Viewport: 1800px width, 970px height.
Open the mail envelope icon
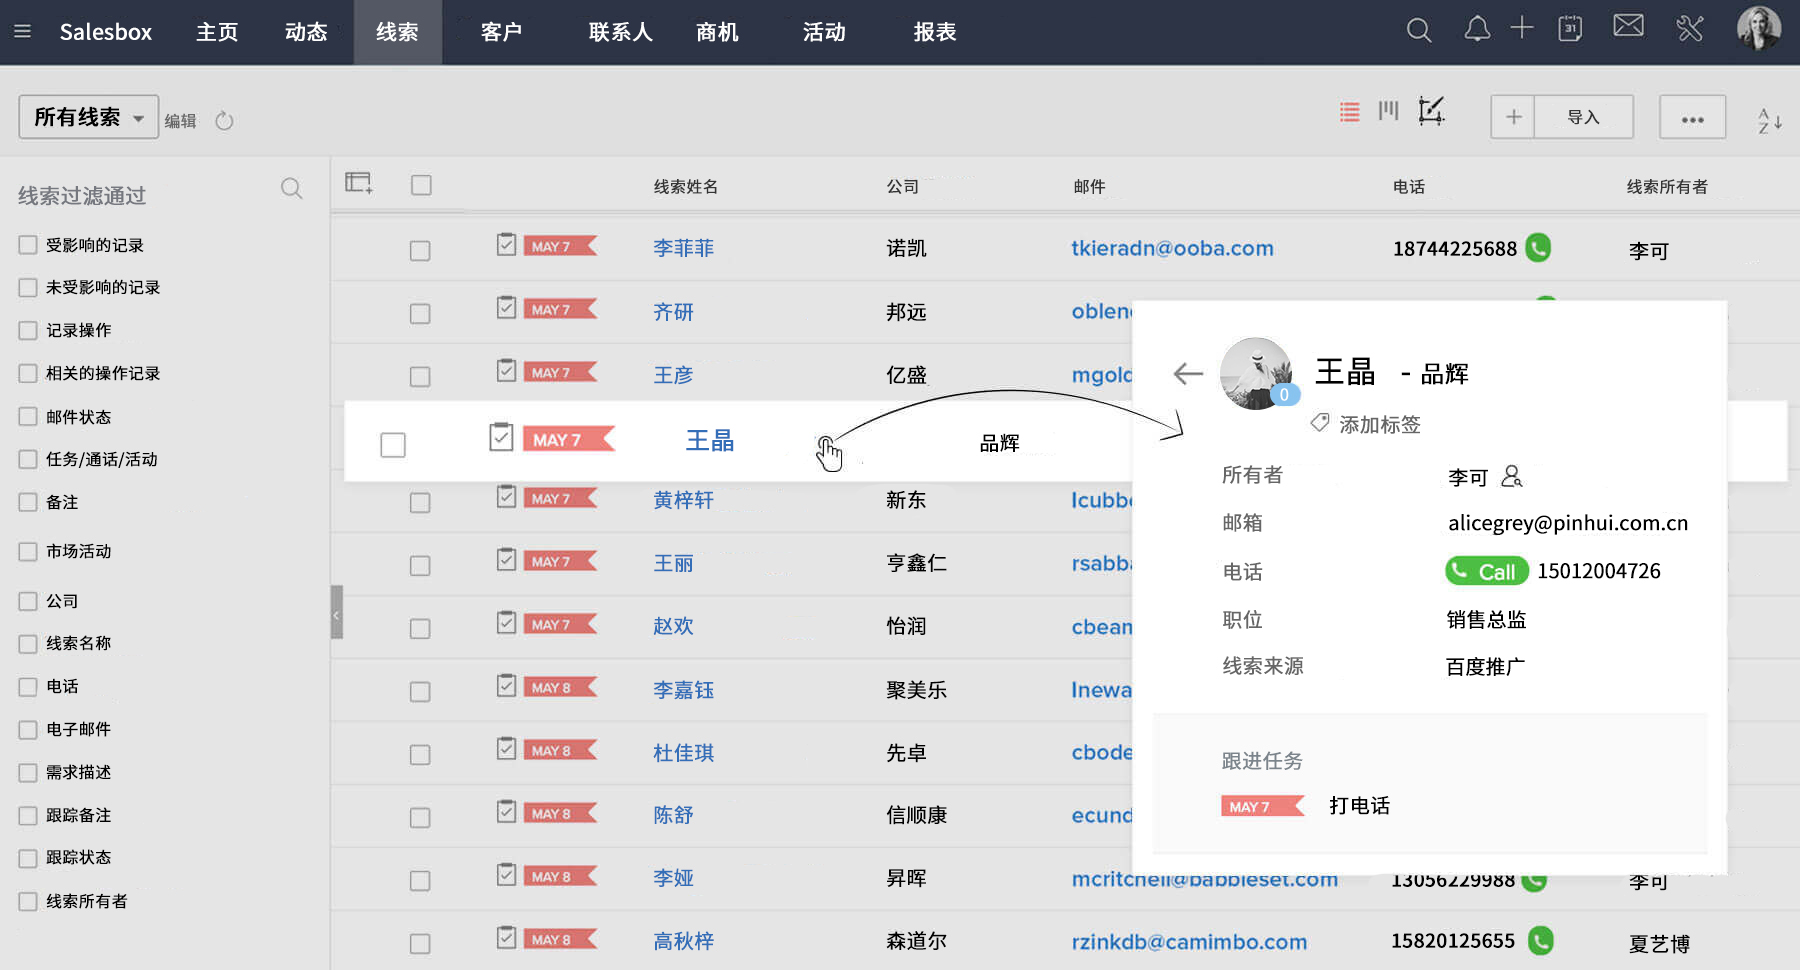tap(1628, 26)
